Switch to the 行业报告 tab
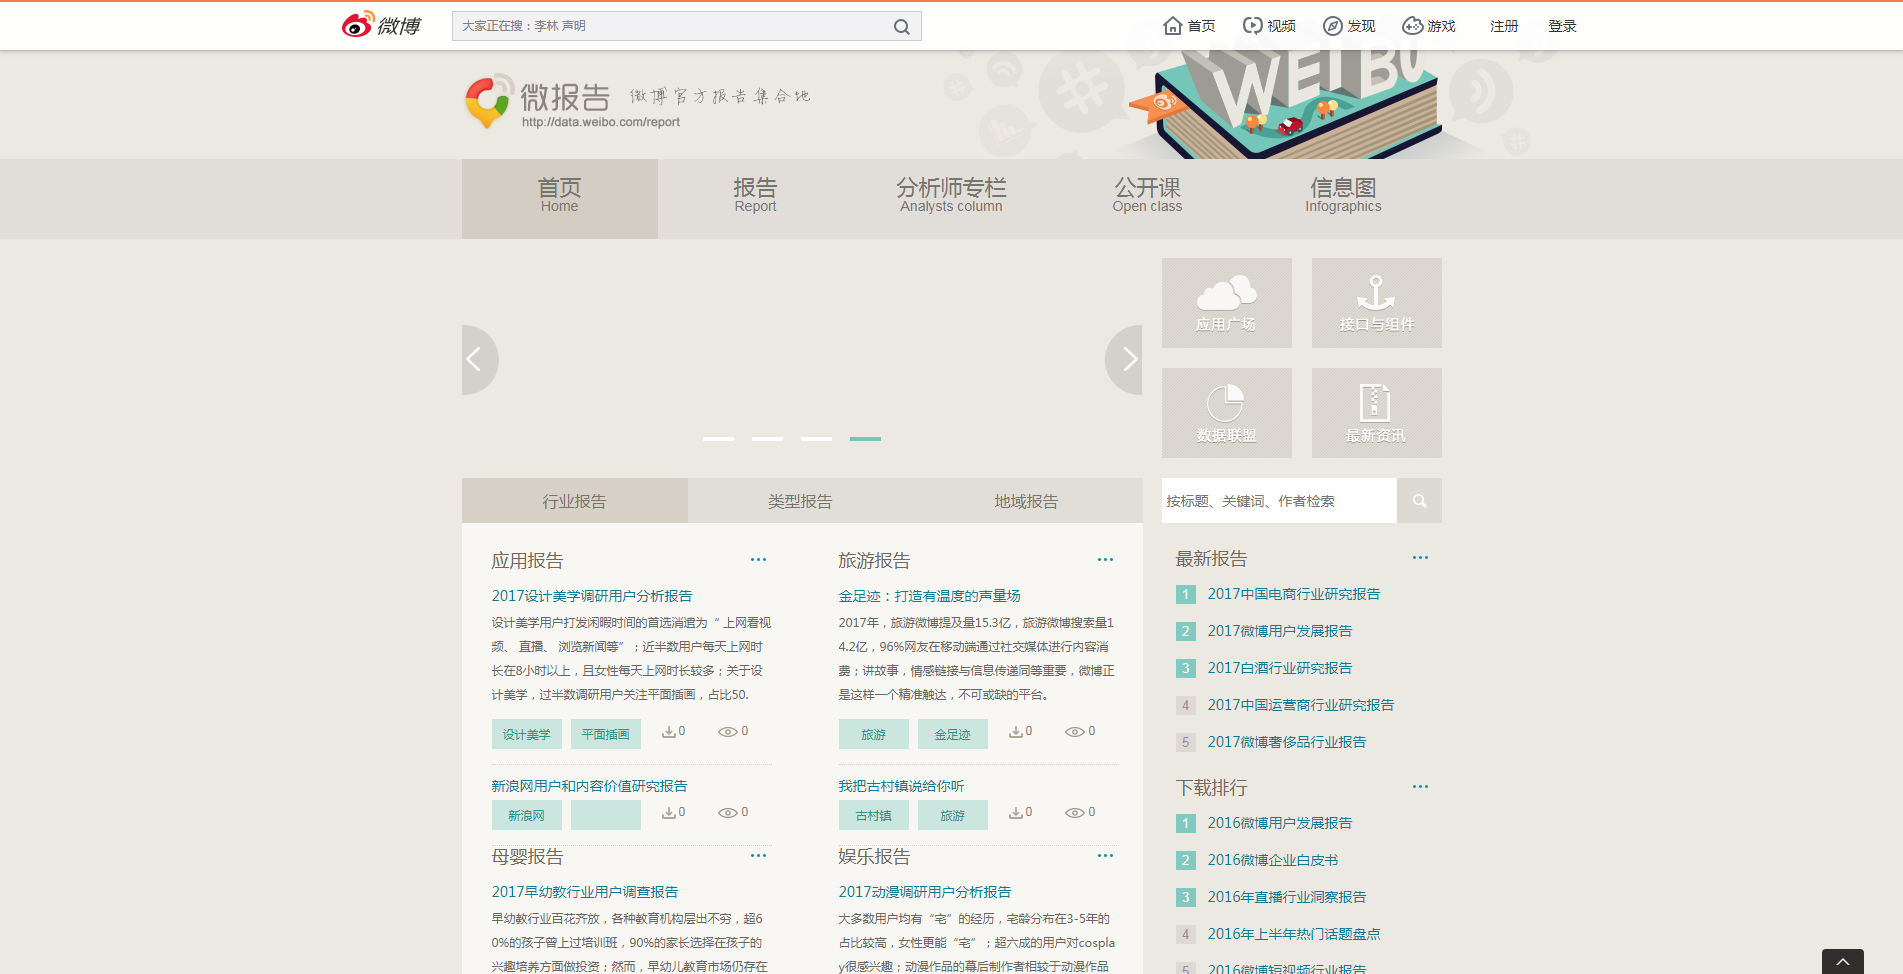1903x974 pixels. 575,501
